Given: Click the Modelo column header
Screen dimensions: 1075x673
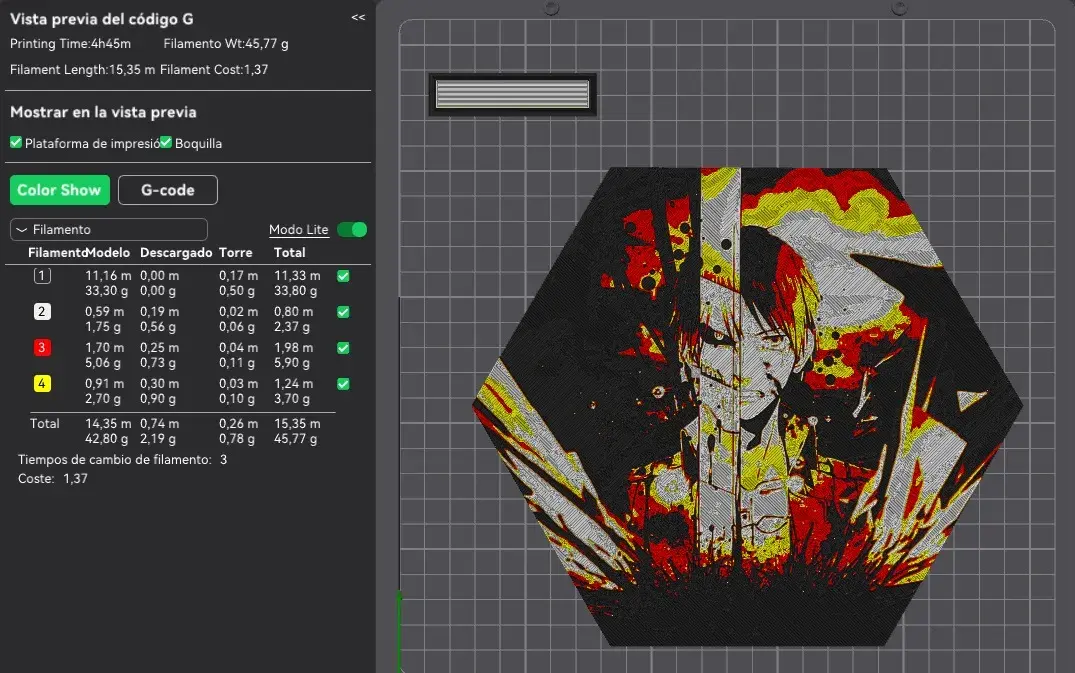Looking at the screenshot, I should pyautogui.click(x=108, y=252).
